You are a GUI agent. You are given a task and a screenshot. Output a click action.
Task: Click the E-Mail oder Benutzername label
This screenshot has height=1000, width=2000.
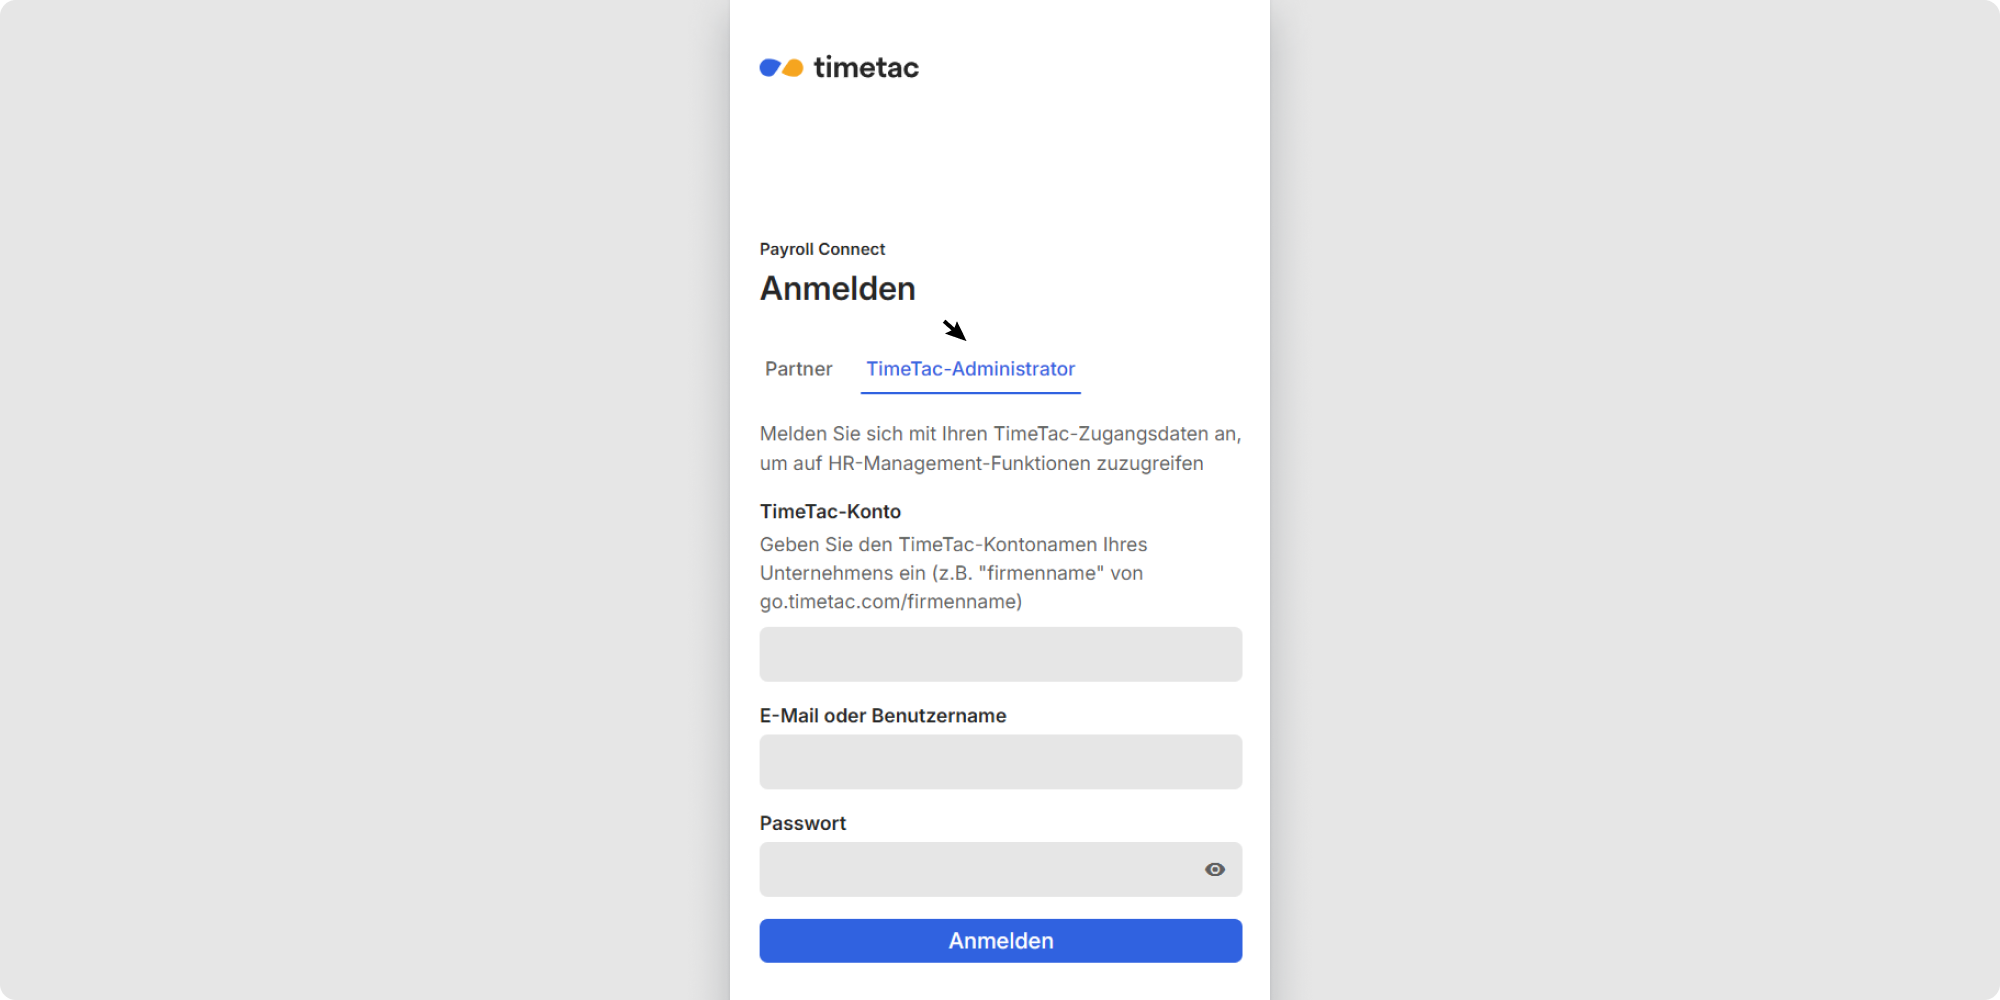[882, 716]
